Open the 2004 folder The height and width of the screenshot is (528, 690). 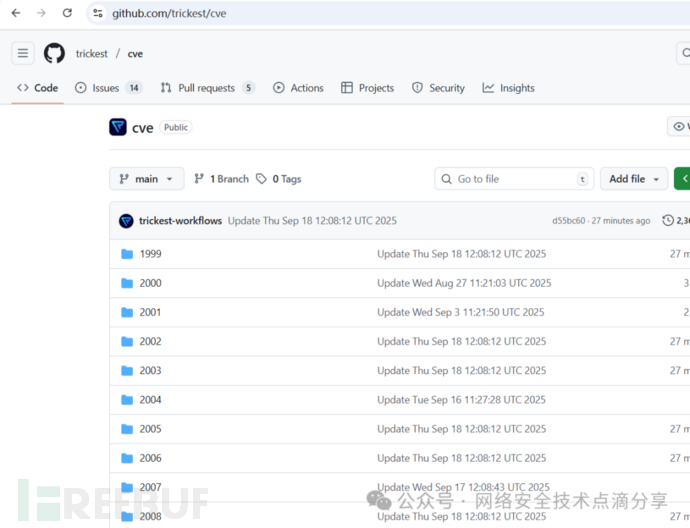point(150,400)
